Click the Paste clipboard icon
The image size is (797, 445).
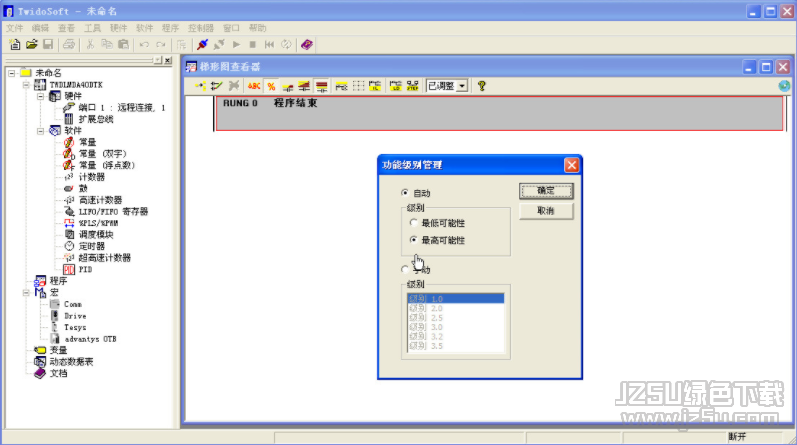(x=123, y=45)
